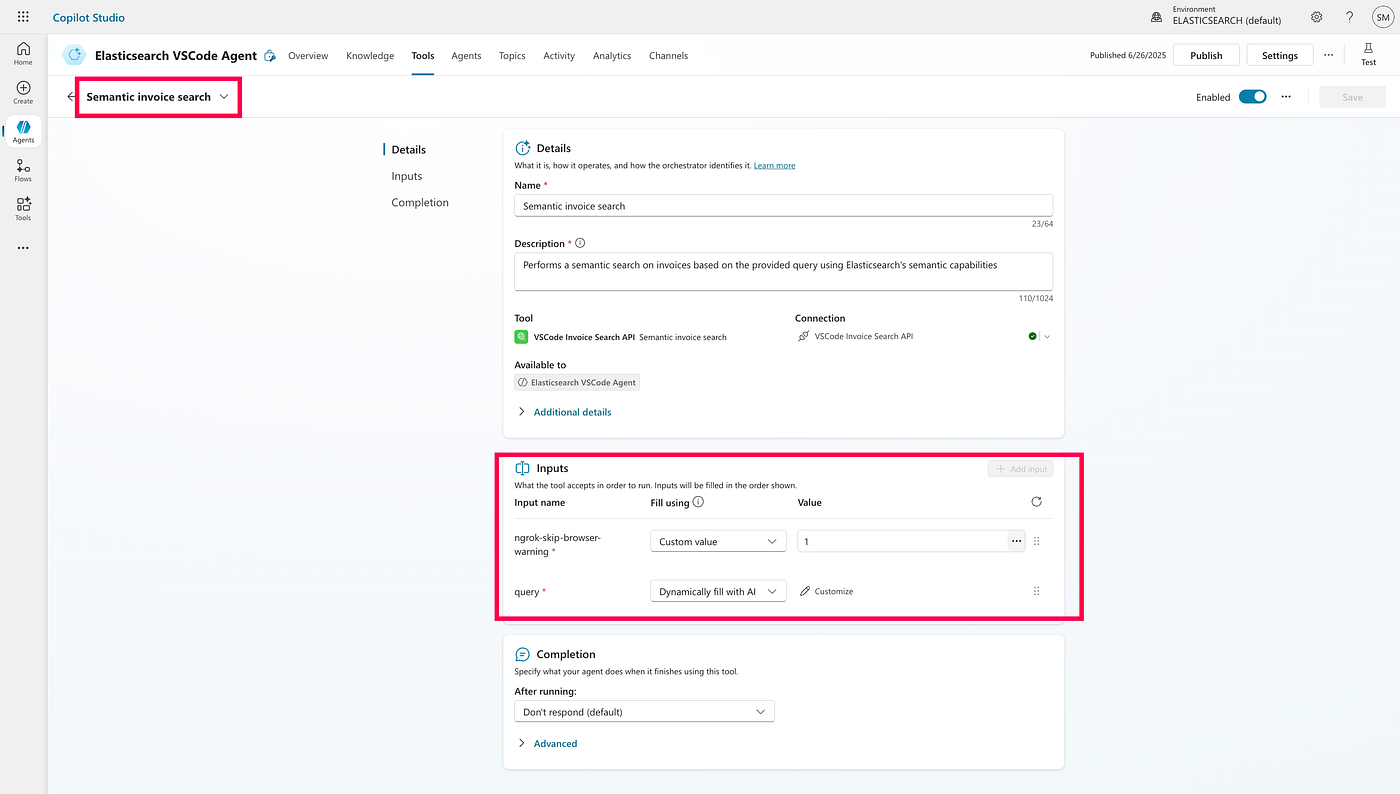The image size is (1400, 794).
Task: Open the Analytics tab
Action: 611,55
